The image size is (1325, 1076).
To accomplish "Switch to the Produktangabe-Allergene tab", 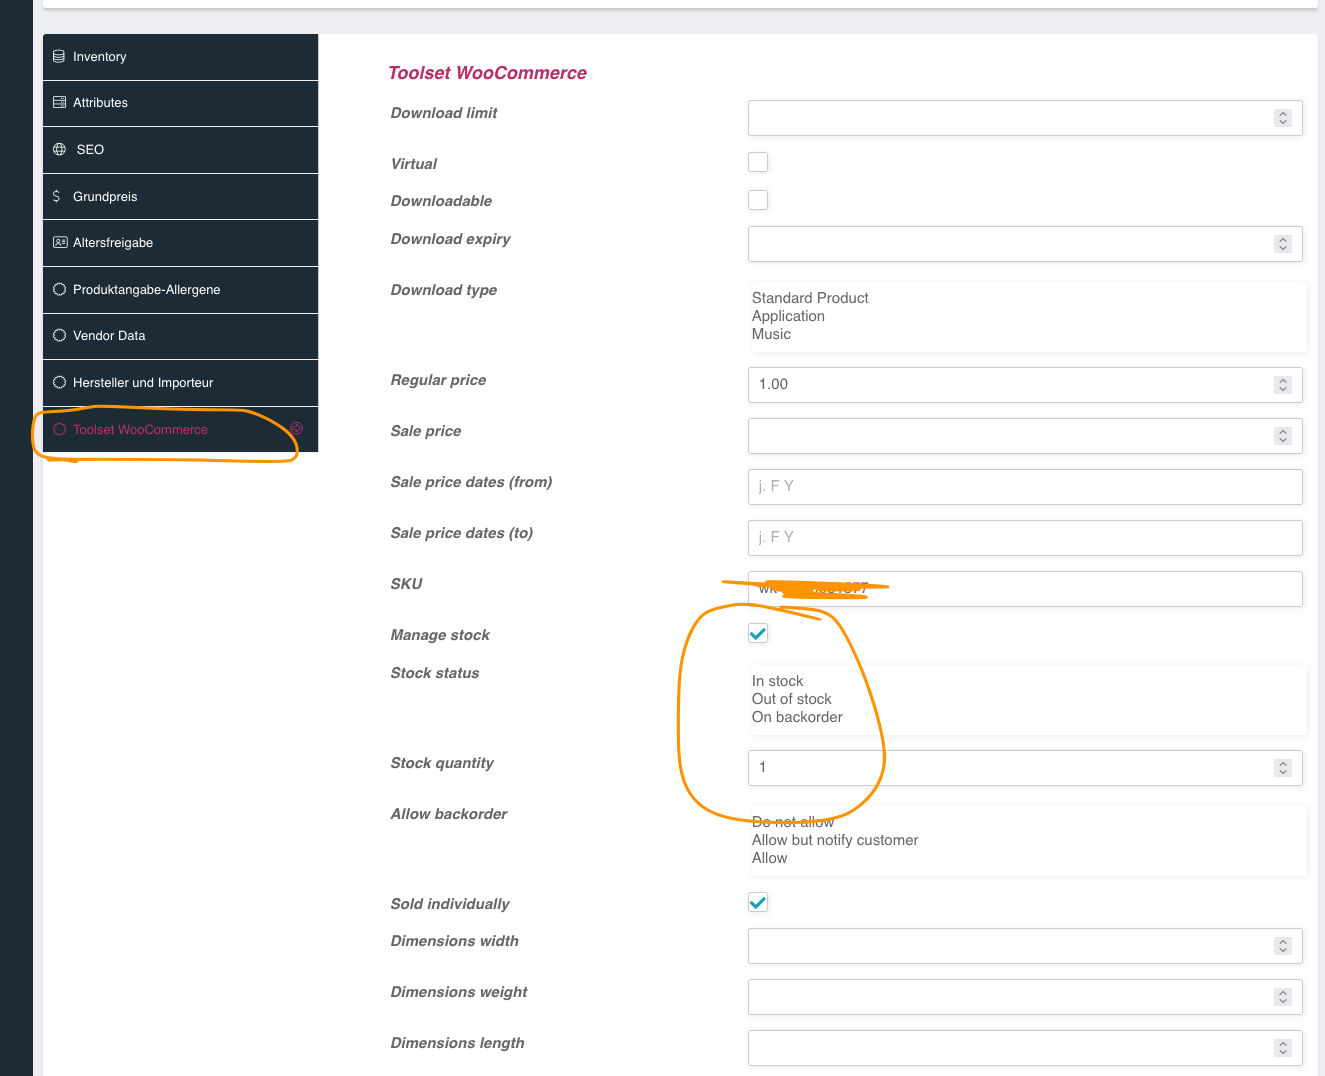I will point(180,290).
